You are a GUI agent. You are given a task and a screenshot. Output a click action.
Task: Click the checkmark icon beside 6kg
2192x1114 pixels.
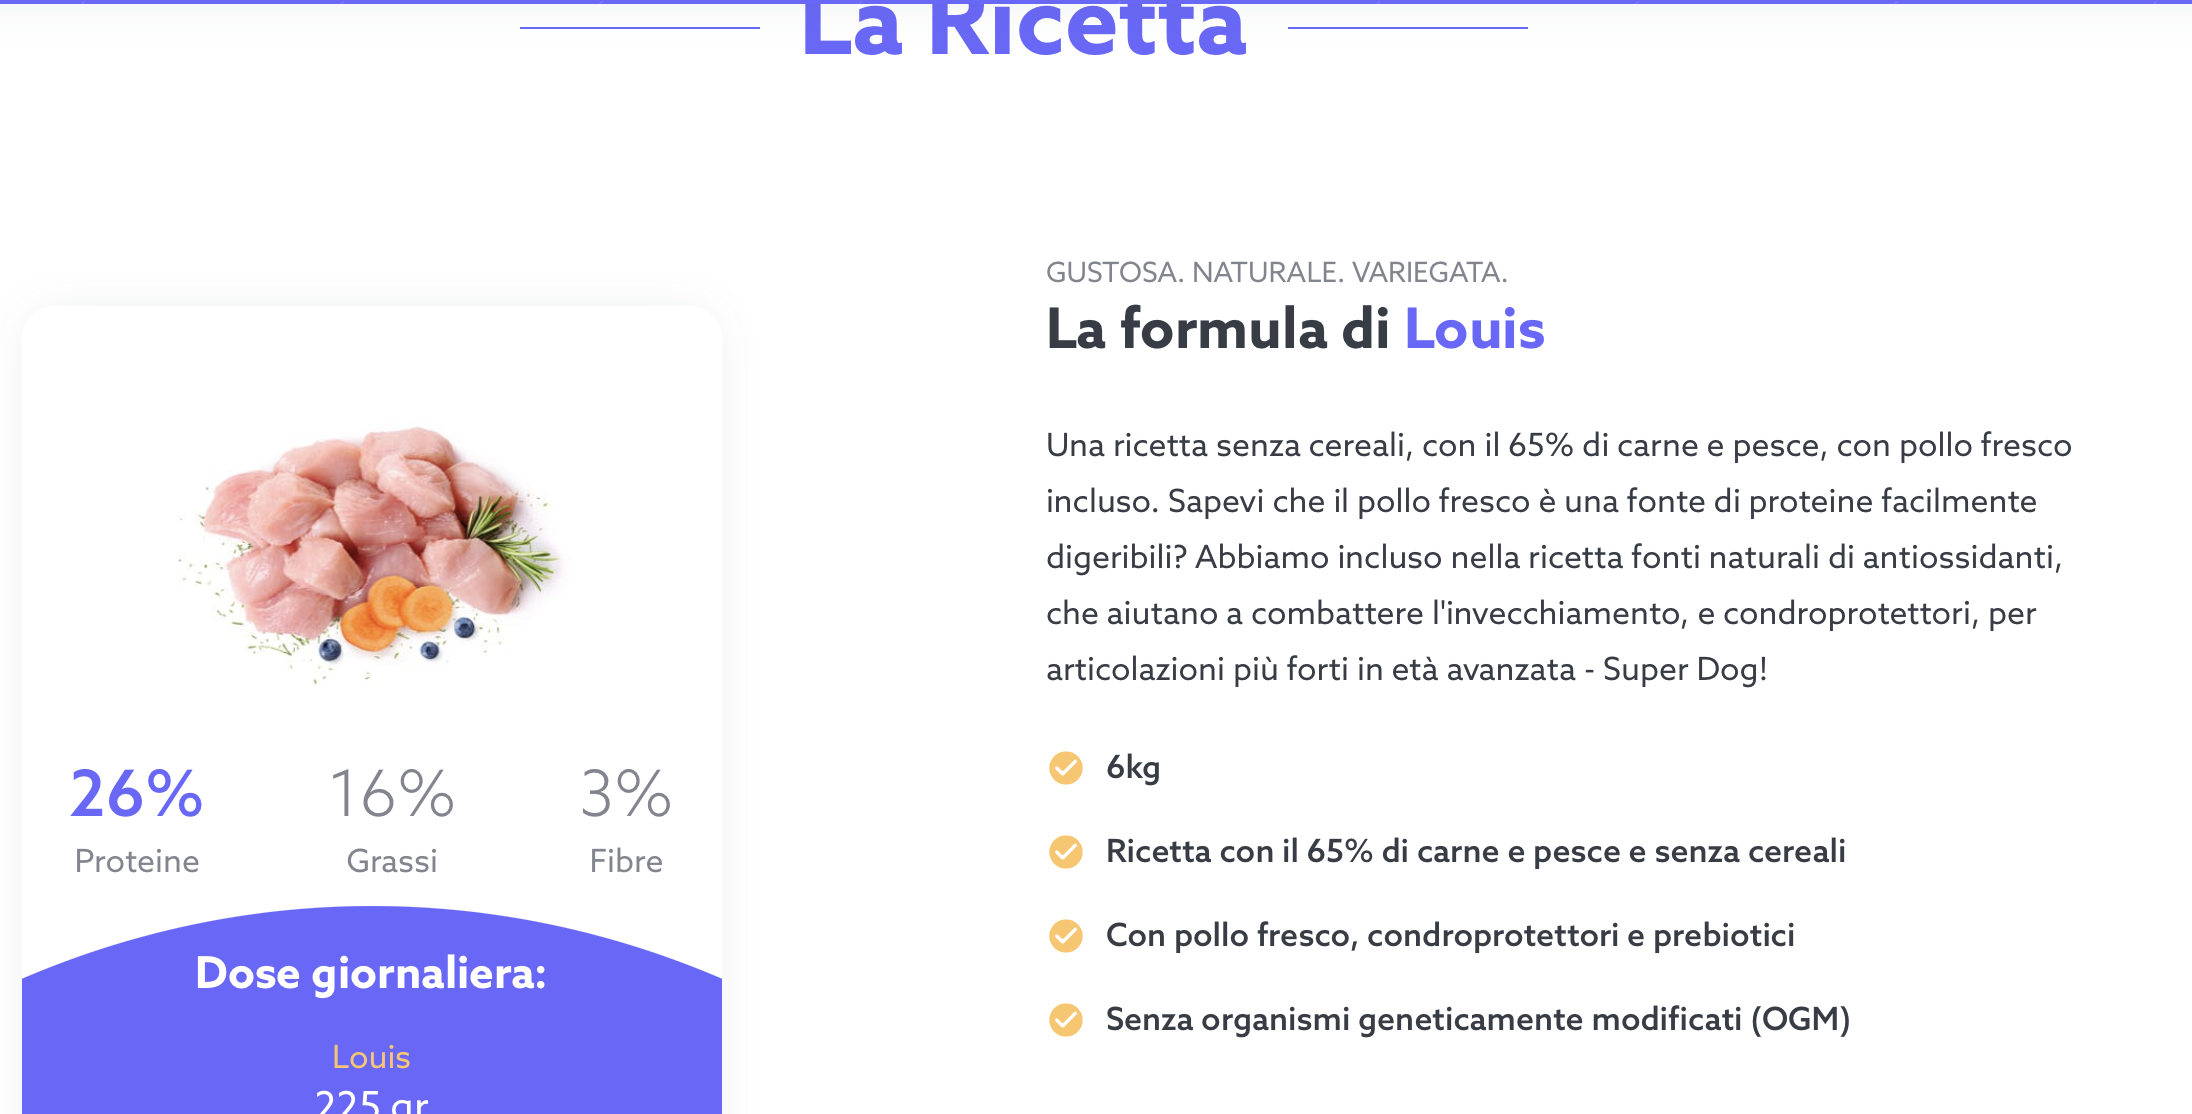1065,768
